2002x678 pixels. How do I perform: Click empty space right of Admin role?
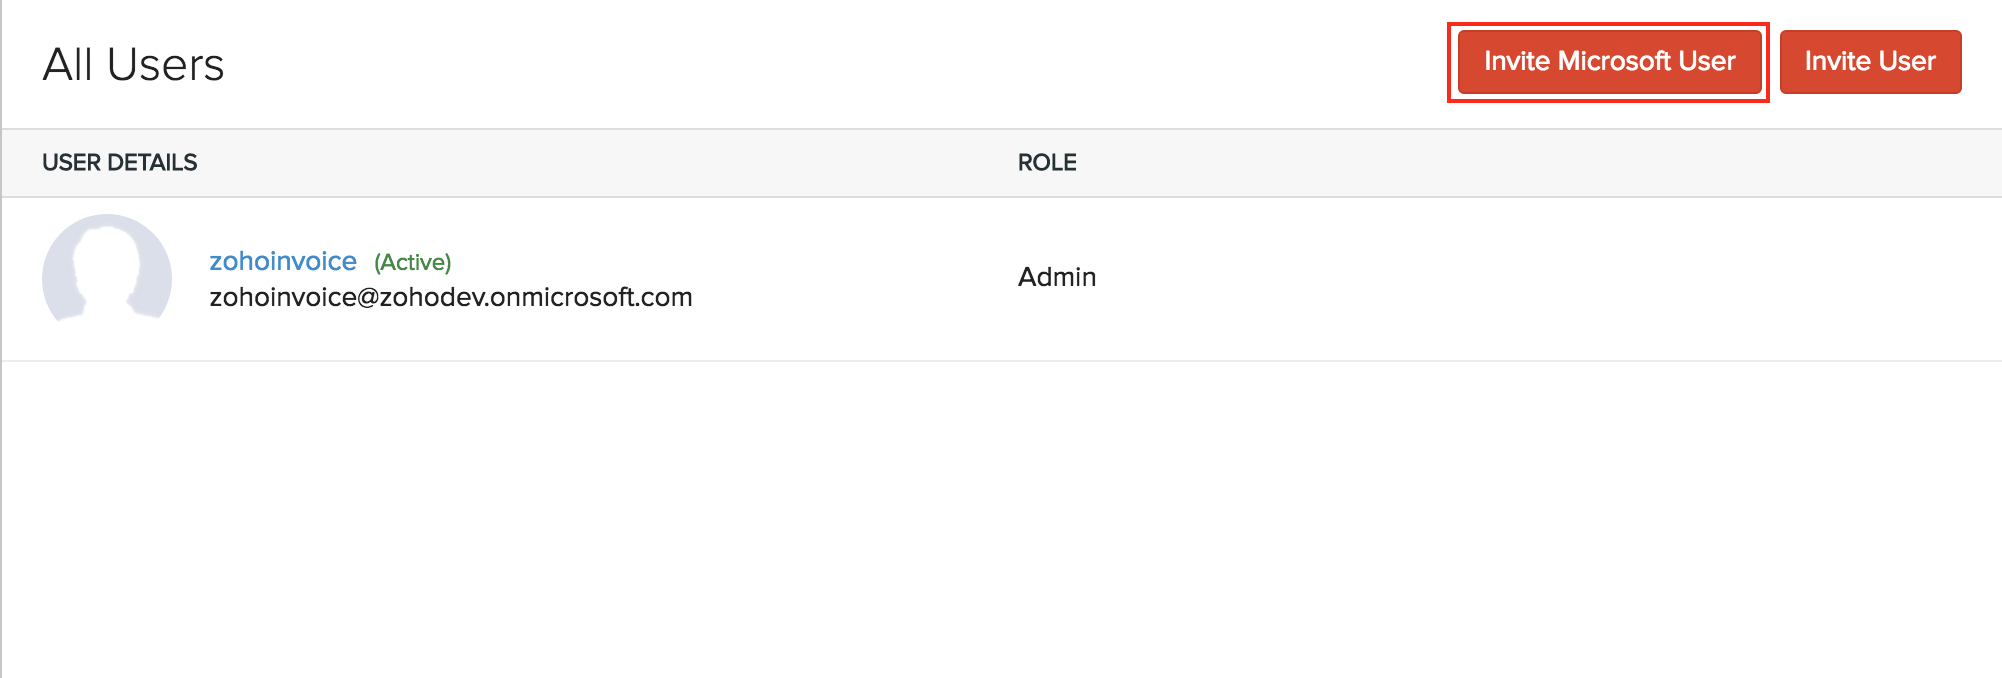(1500, 278)
